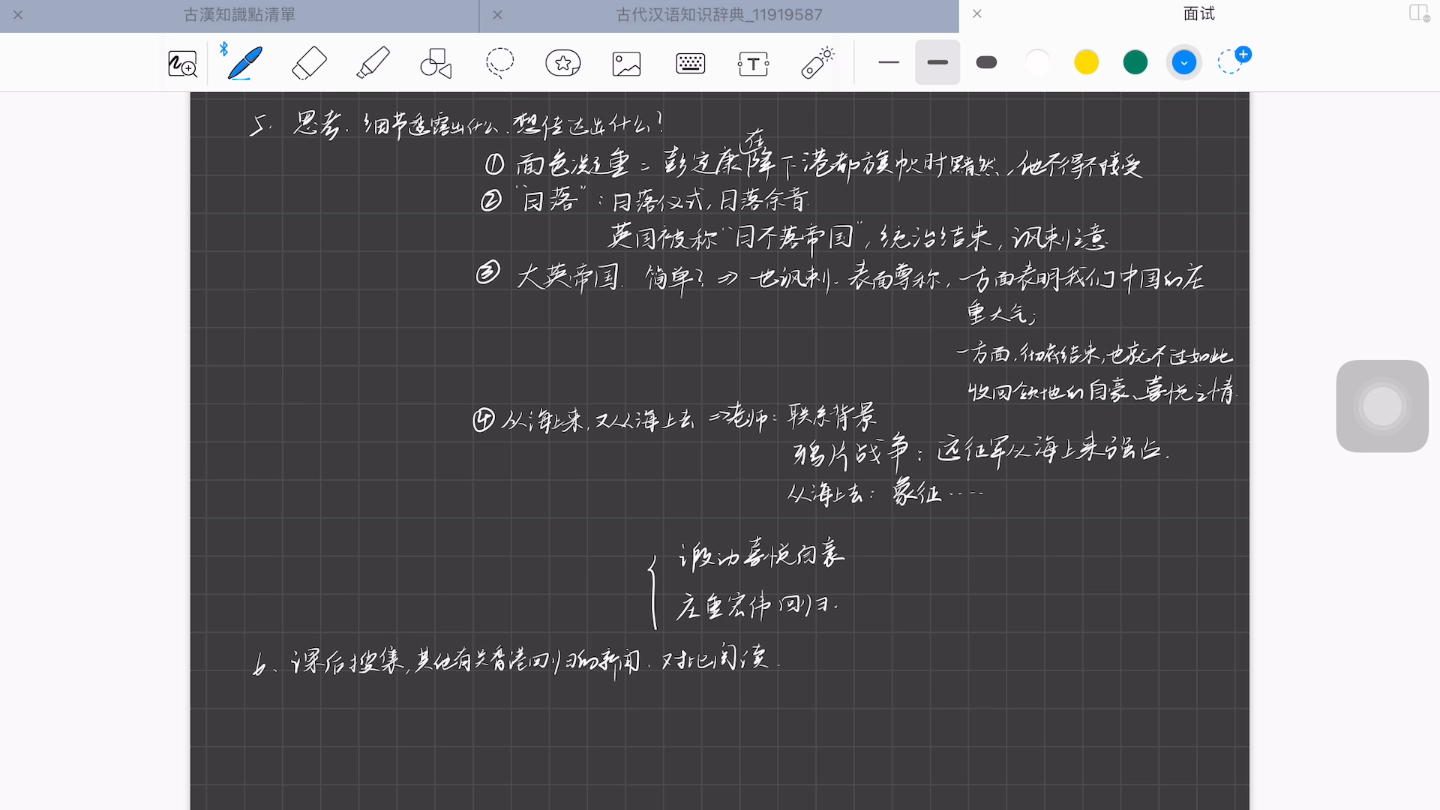Image resolution: width=1440 pixels, height=810 pixels.
Task: Select the Image insert tool
Action: [x=627, y=64]
